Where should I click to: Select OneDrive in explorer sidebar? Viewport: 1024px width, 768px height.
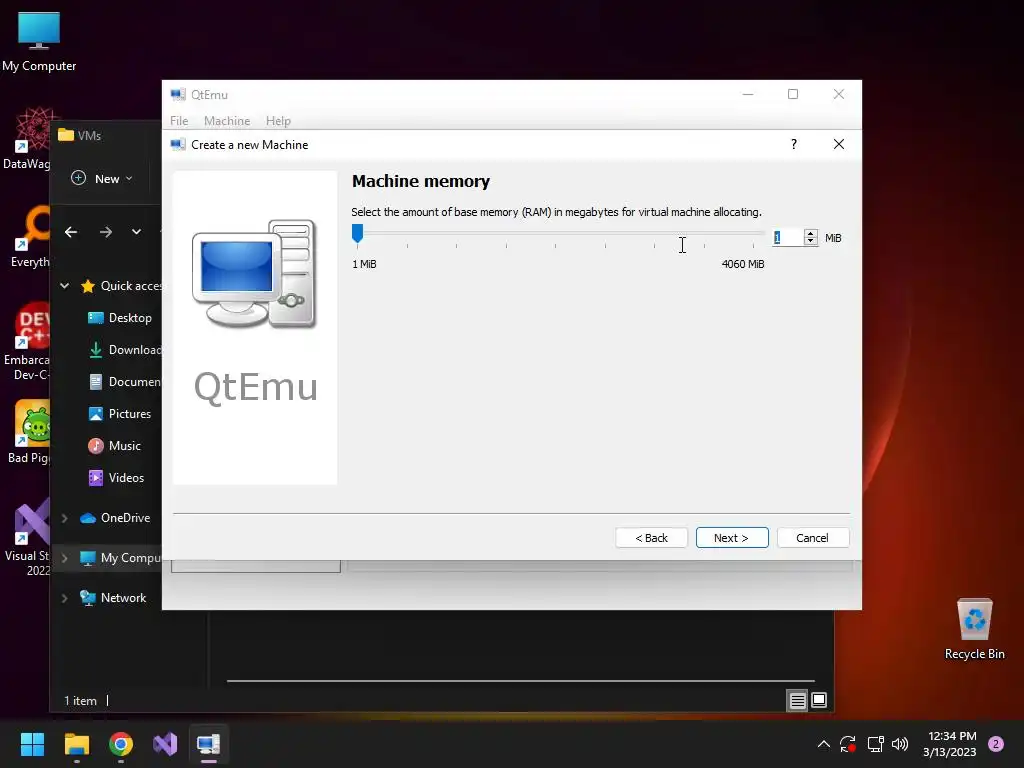115,518
